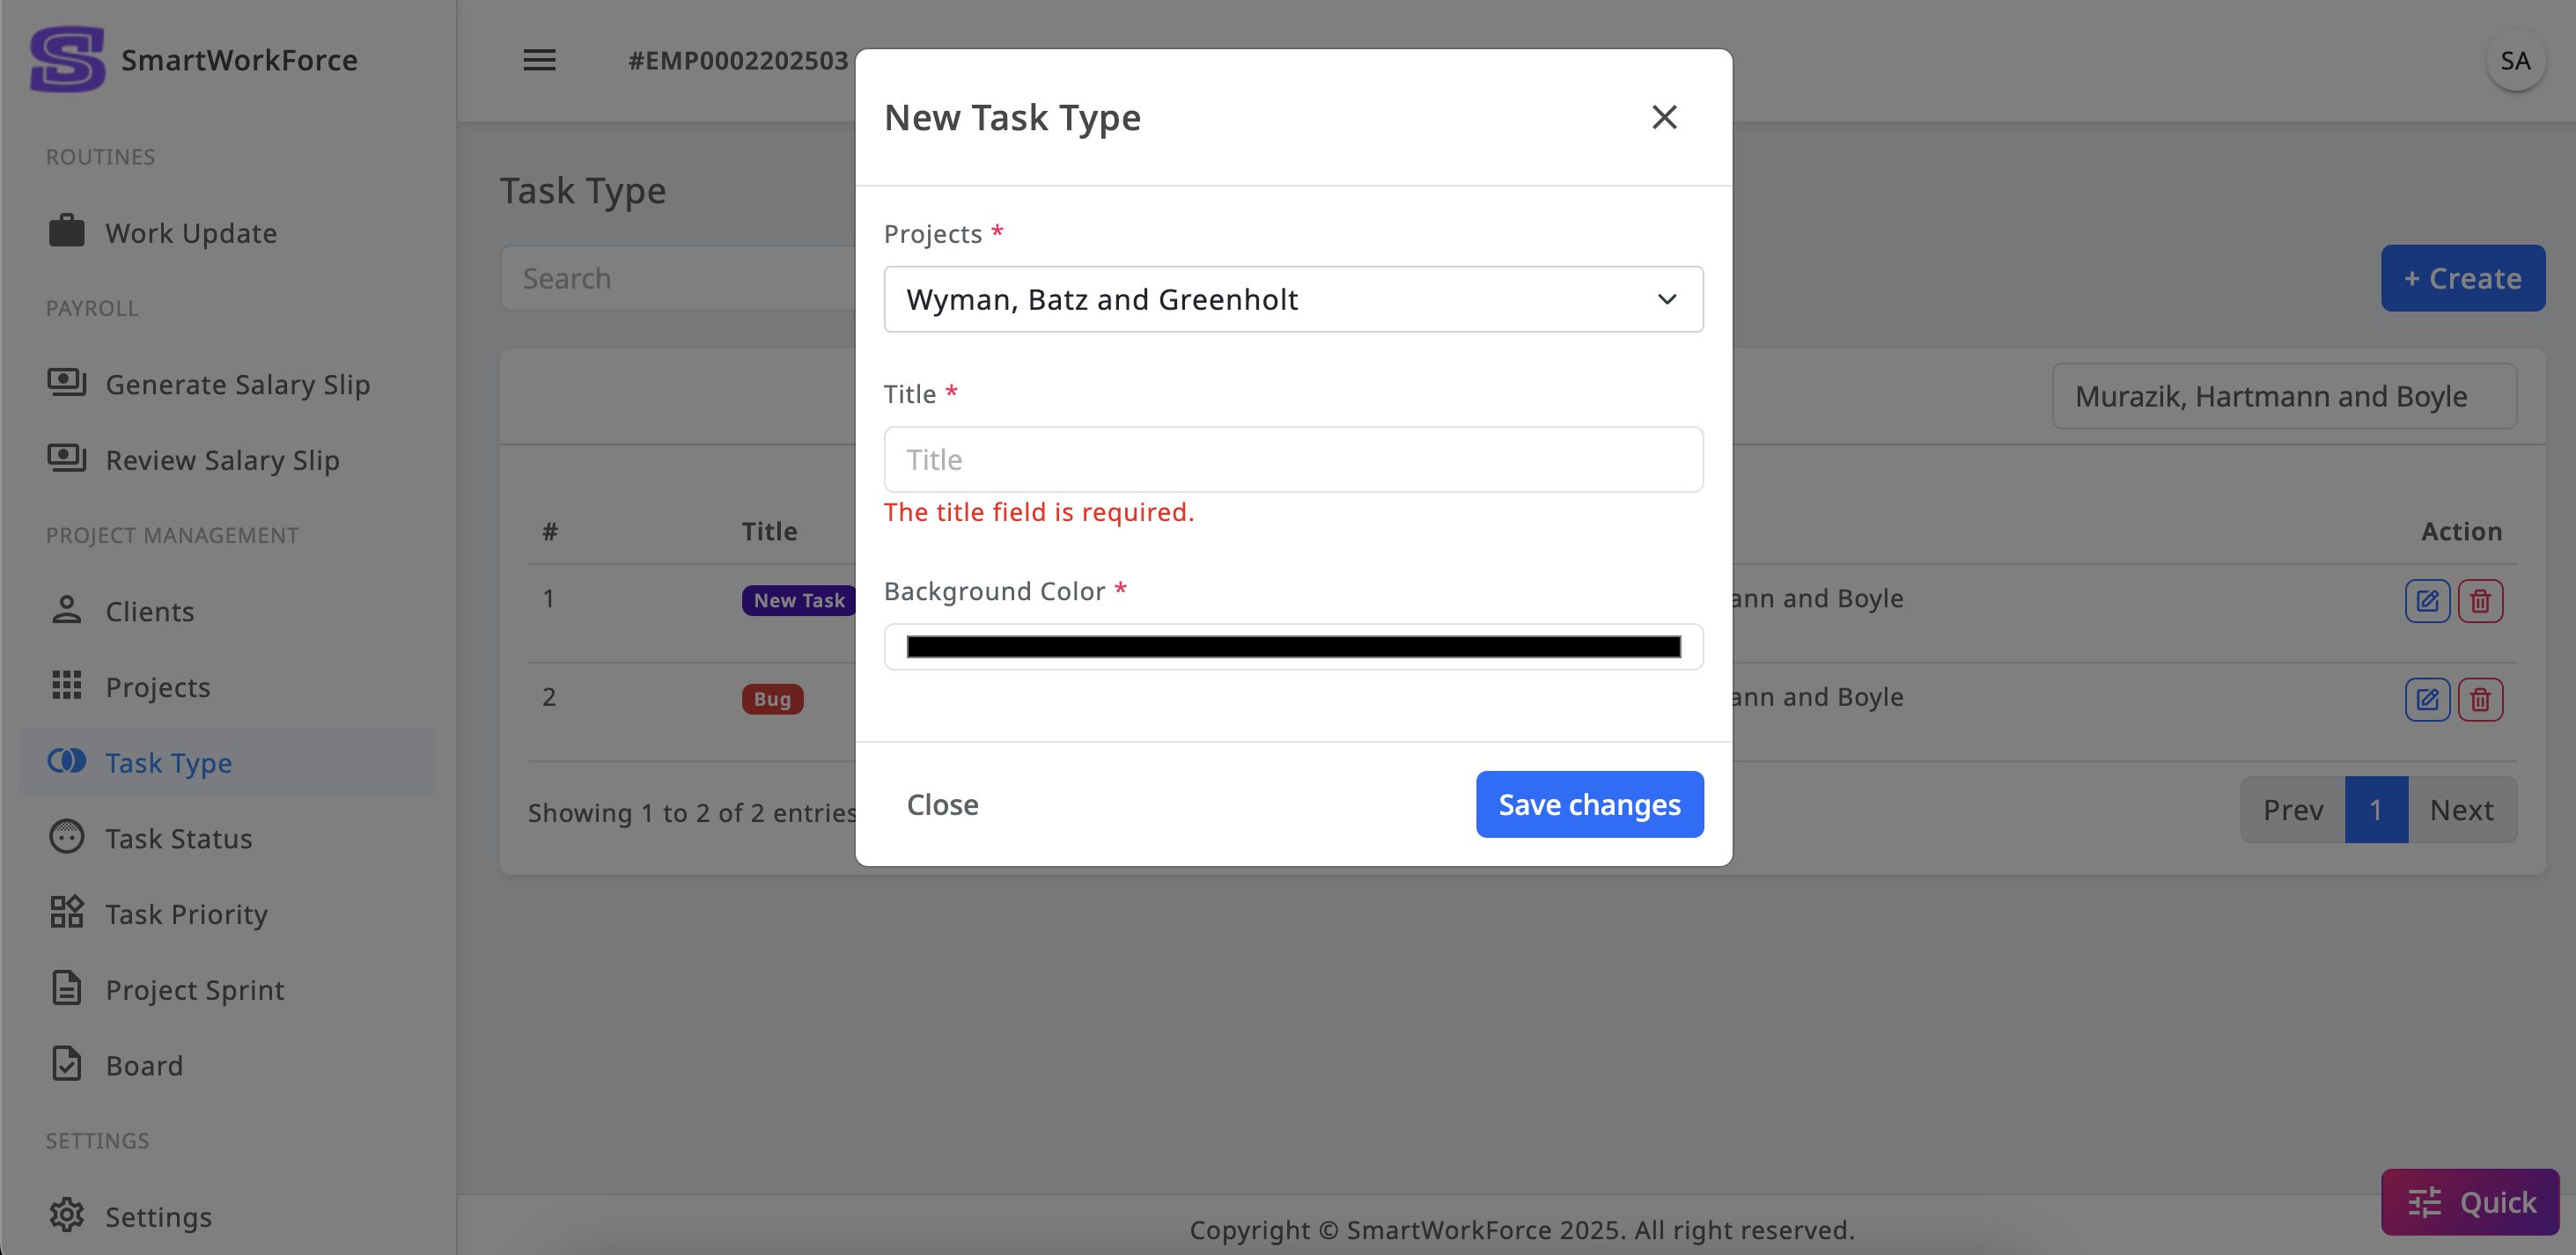This screenshot has width=2576, height=1255.
Task: Close the New Task Type dialog with X
Action: (1664, 117)
